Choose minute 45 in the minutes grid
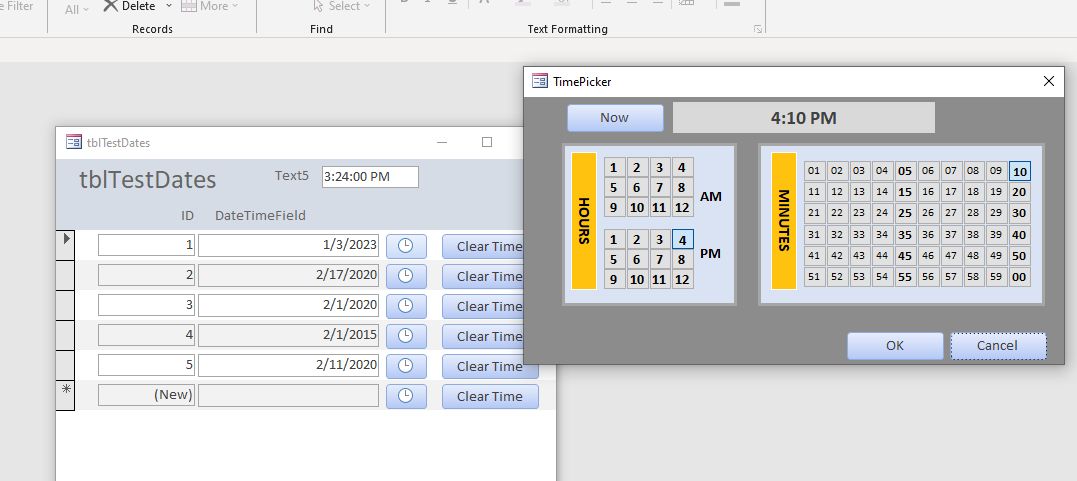This screenshot has height=481, width=1077. point(905,256)
